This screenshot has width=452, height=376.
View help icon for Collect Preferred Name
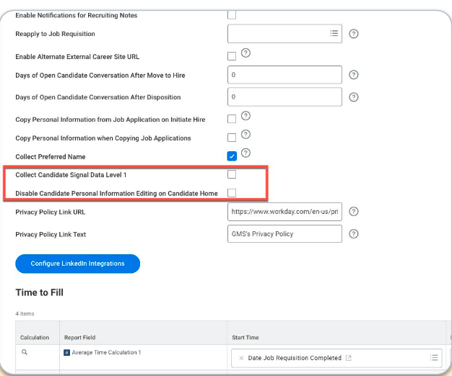point(246,153)
